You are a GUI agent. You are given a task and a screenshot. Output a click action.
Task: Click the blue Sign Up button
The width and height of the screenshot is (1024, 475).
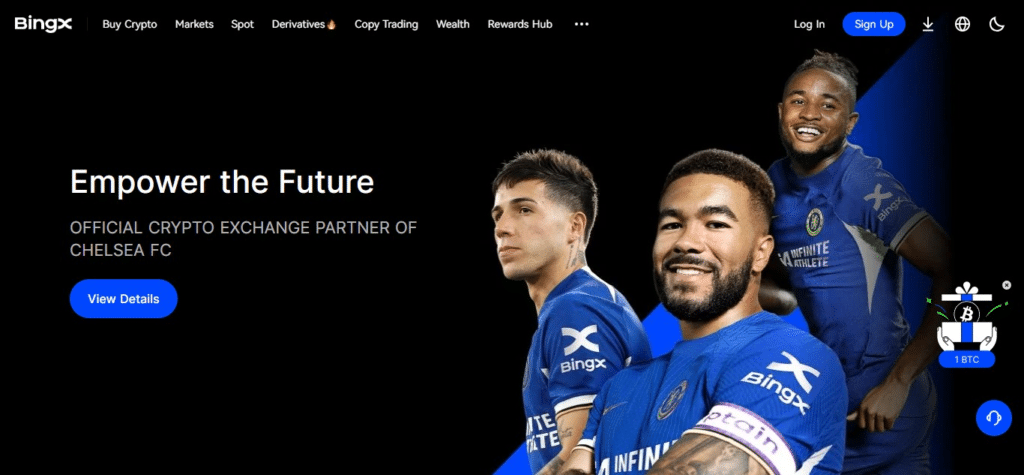874,24
